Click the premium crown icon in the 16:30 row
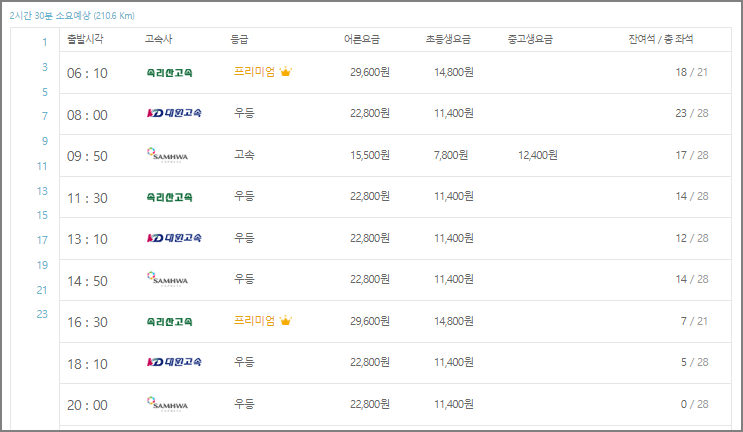Viewport: 743px width, 432px height. coord(286,321)
